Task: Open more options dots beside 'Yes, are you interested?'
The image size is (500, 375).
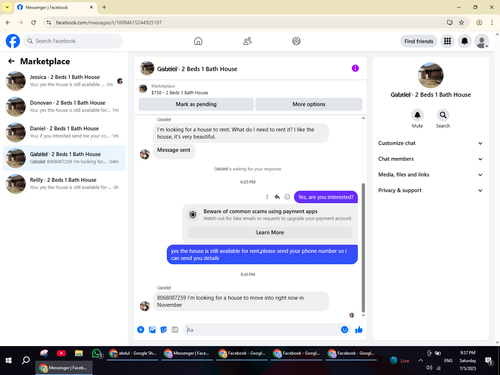Action: (x=267, y=197)
